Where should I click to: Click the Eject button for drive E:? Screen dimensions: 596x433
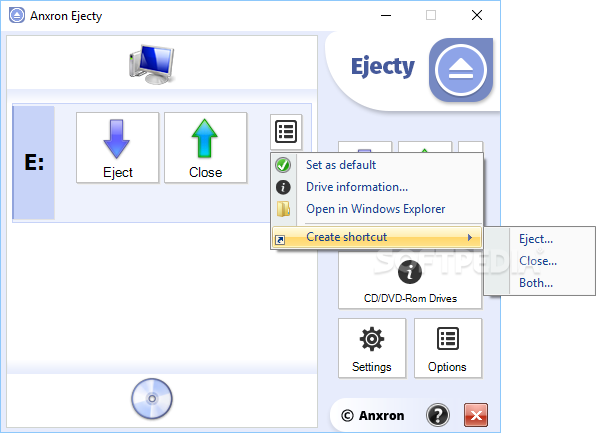[x=117, y=148]
